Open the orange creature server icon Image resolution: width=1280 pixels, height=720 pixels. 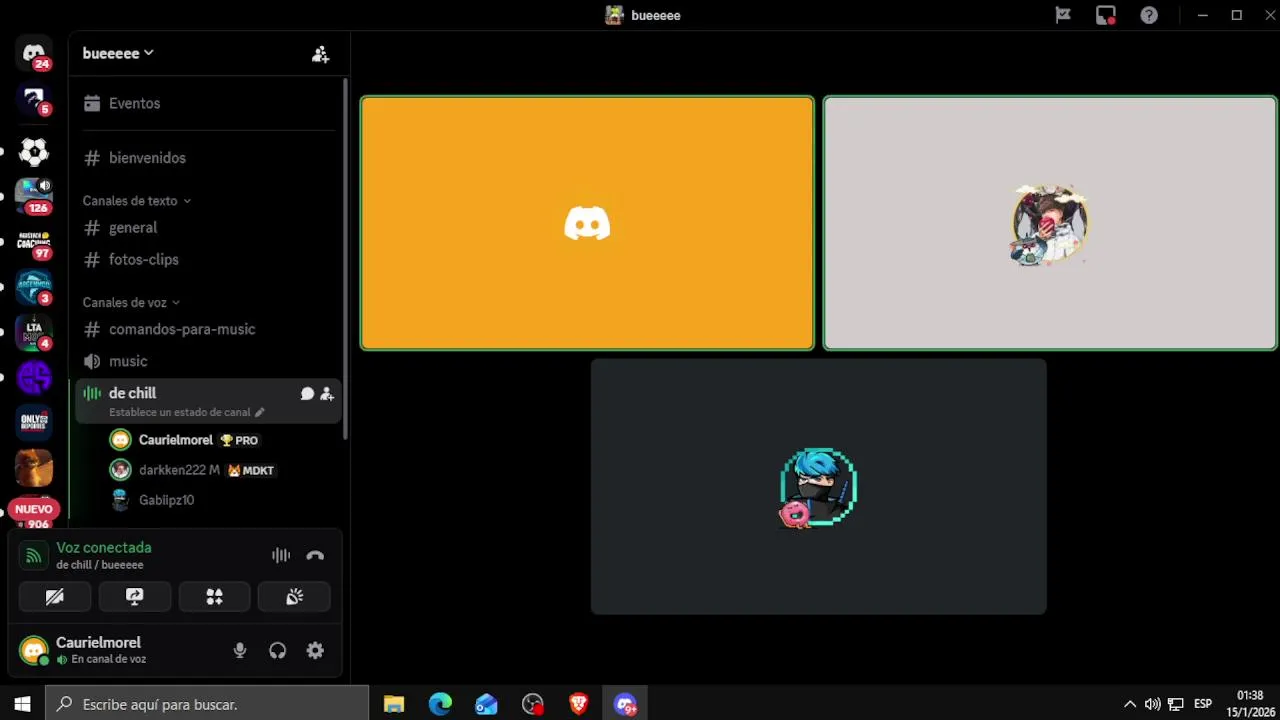pos(34,468)
